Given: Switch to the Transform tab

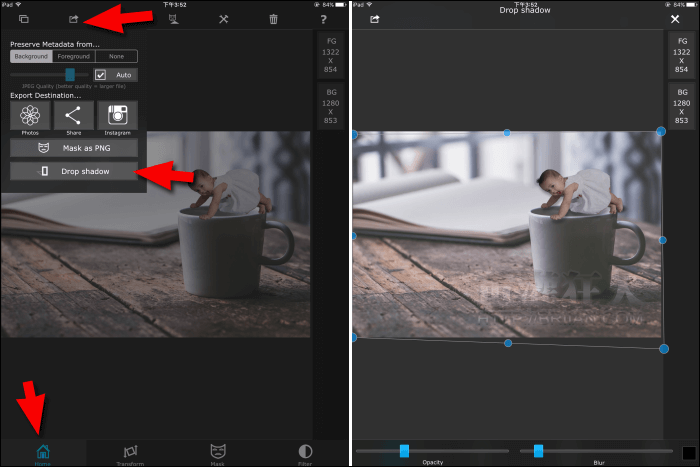Looking at the screenshot, I should point(130,454).
